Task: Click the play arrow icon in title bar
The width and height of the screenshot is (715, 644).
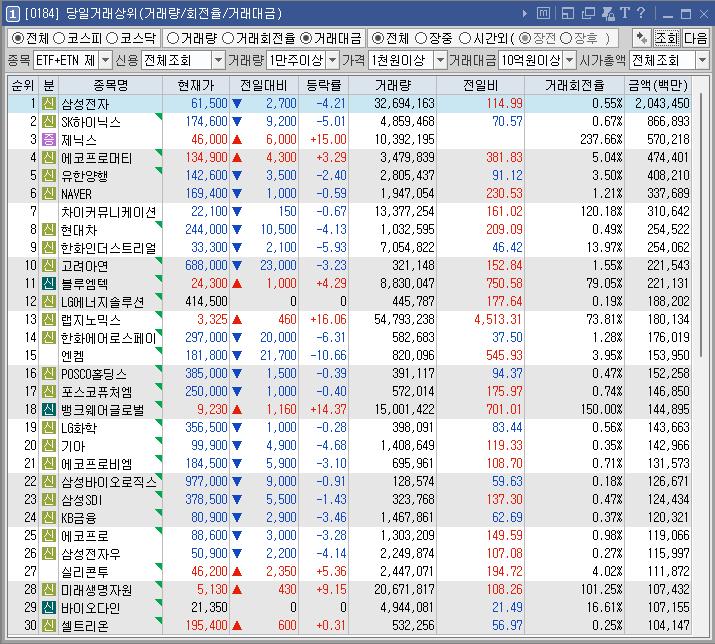Action: click(525, 14)
